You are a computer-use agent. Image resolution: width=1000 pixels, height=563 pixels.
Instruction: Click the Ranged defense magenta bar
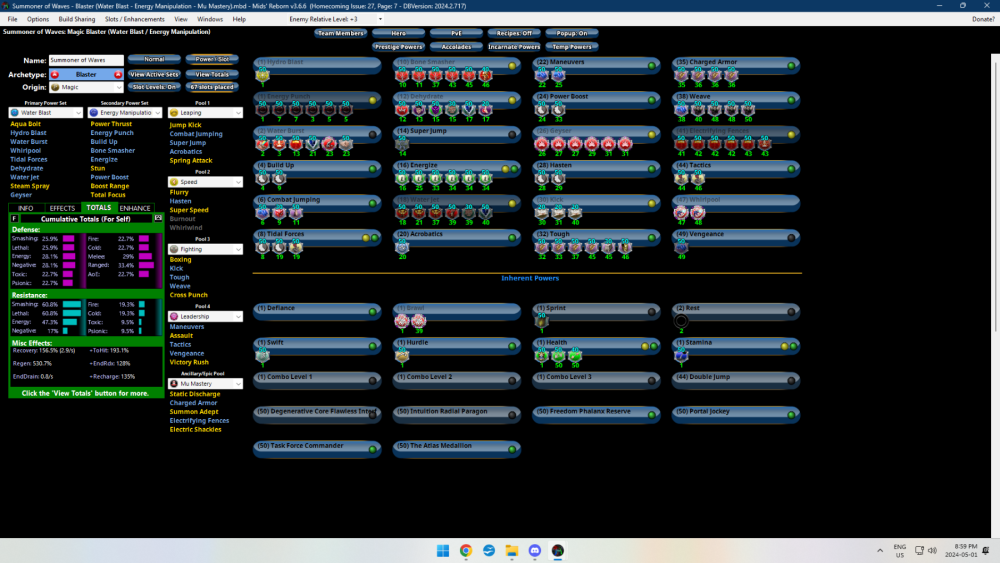(146, 265)
